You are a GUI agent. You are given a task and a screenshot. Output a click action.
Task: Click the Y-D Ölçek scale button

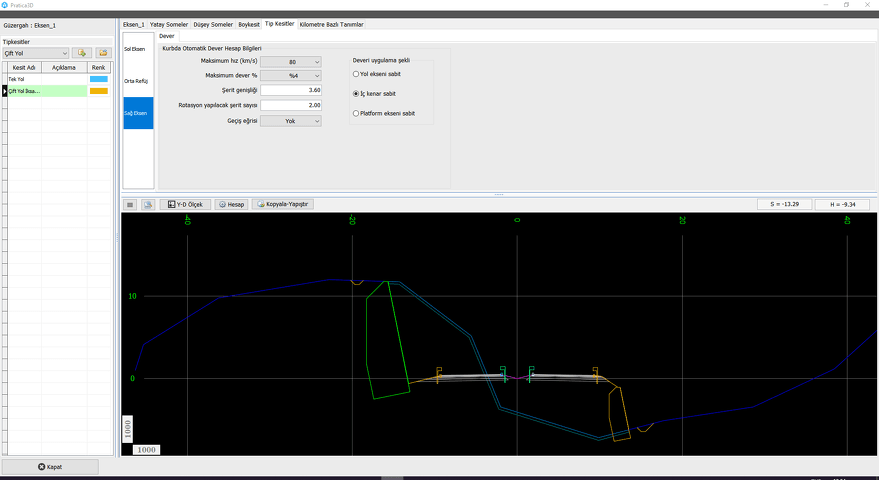point(184,204)
